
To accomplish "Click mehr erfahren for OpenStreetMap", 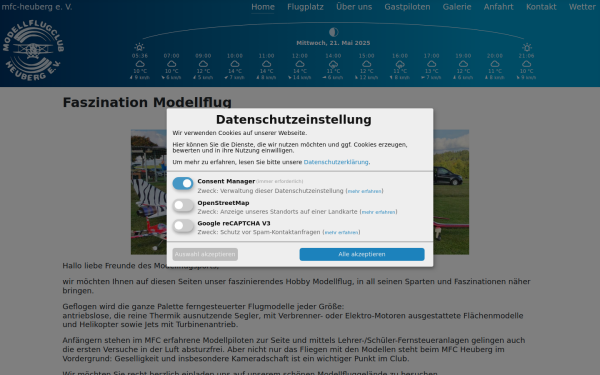I will pyautogui.click(x=378, y=212).
